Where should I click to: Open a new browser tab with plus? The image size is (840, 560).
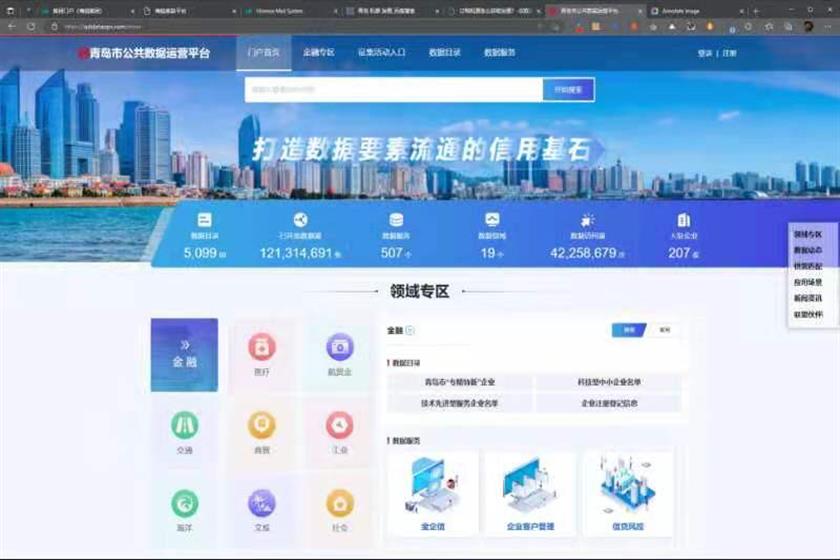click(756, 11)
